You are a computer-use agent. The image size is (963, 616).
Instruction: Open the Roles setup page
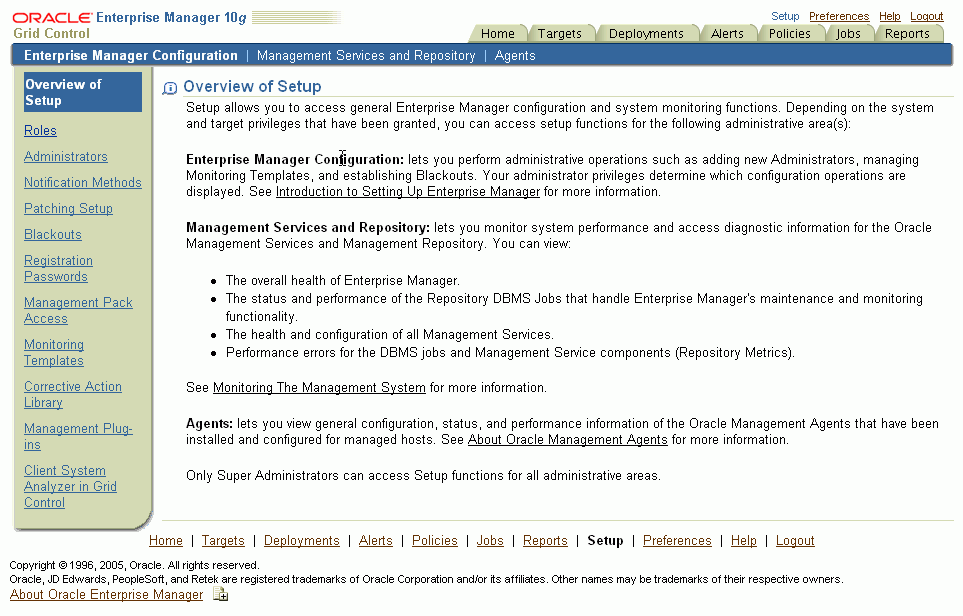(40, 130)
